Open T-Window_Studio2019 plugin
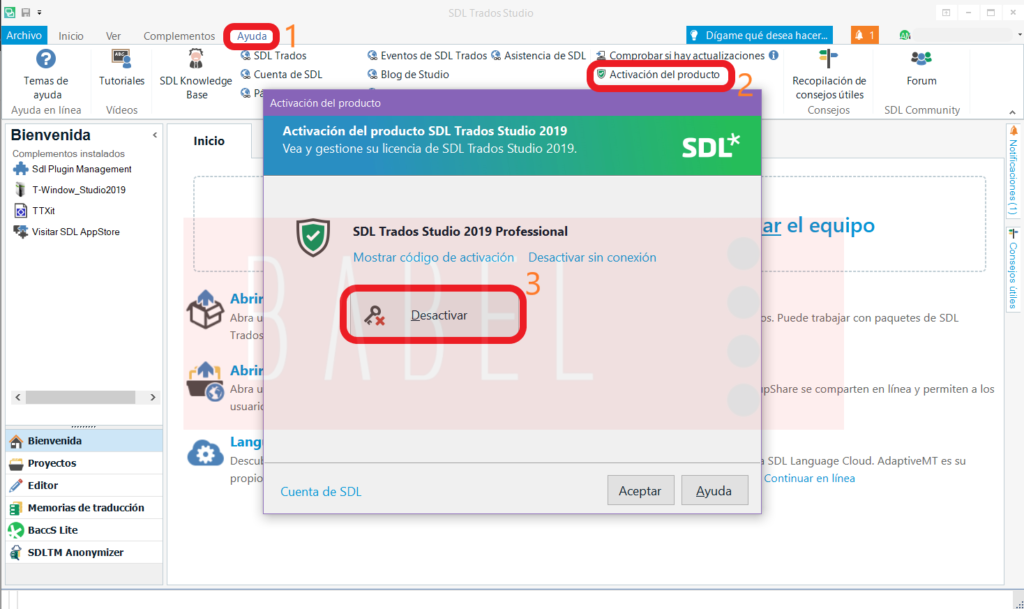The height and width of the screenshot is (609, 1024). click(x=69, y=190)
